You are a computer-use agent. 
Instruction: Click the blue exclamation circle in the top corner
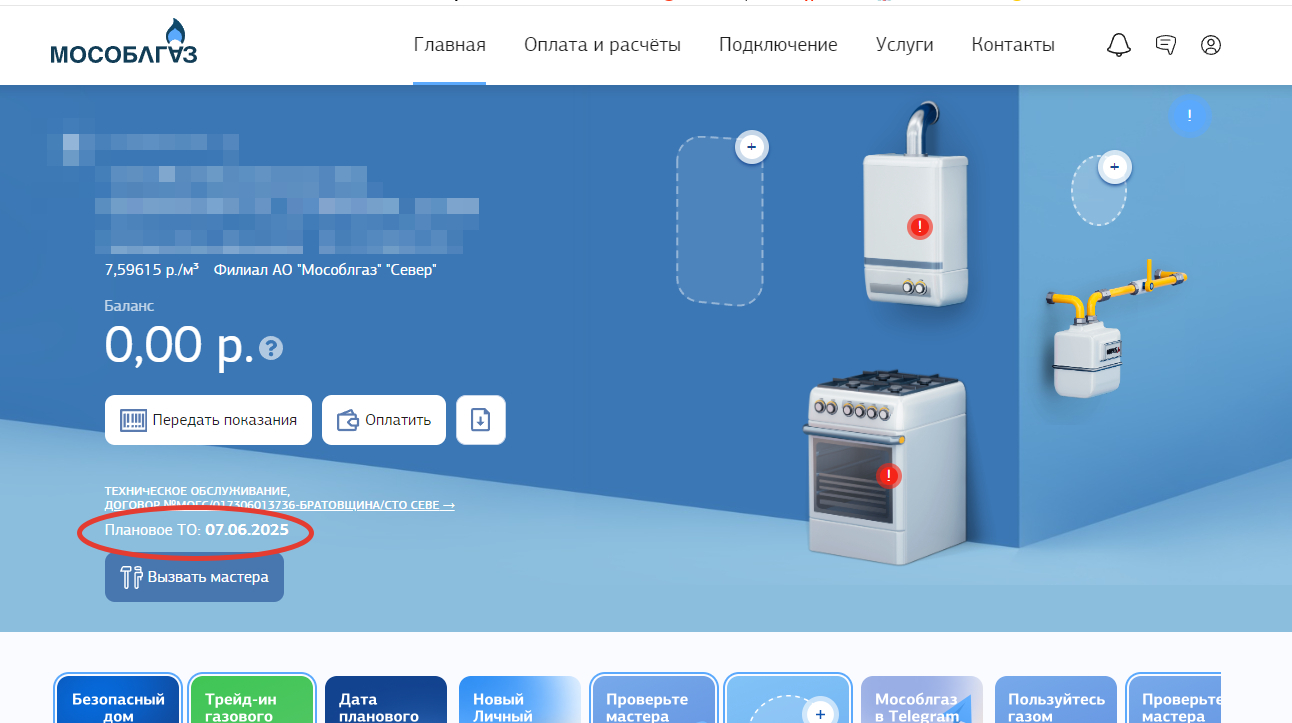click(1189, 116)
